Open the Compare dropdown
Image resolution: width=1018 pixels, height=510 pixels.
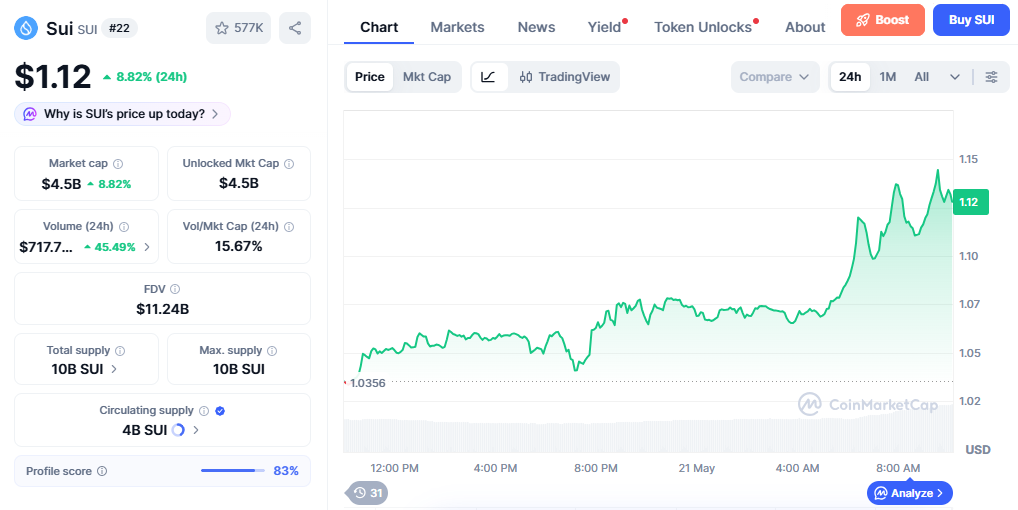pyautogui.click(x=775, y=77)
